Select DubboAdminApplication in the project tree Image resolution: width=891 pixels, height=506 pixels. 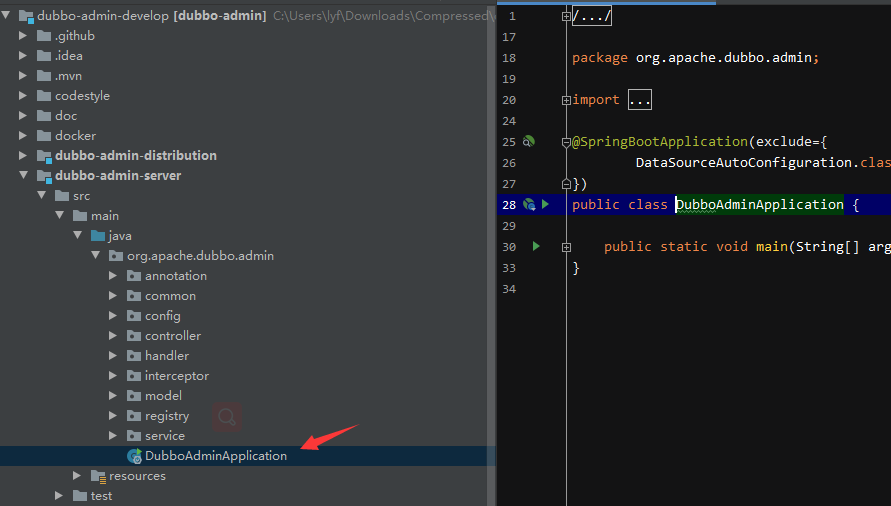pyautogui.click(x=248, y=456)
